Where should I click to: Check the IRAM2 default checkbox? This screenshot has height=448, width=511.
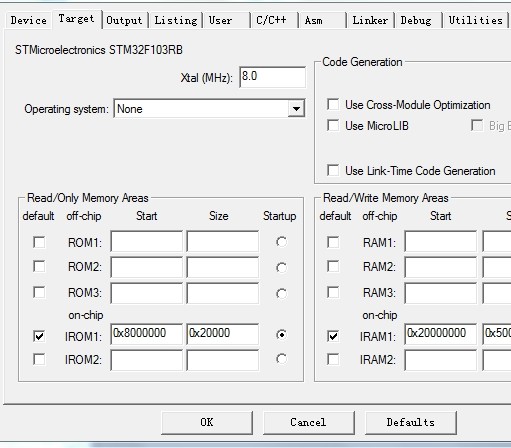[x=333, y=359]
